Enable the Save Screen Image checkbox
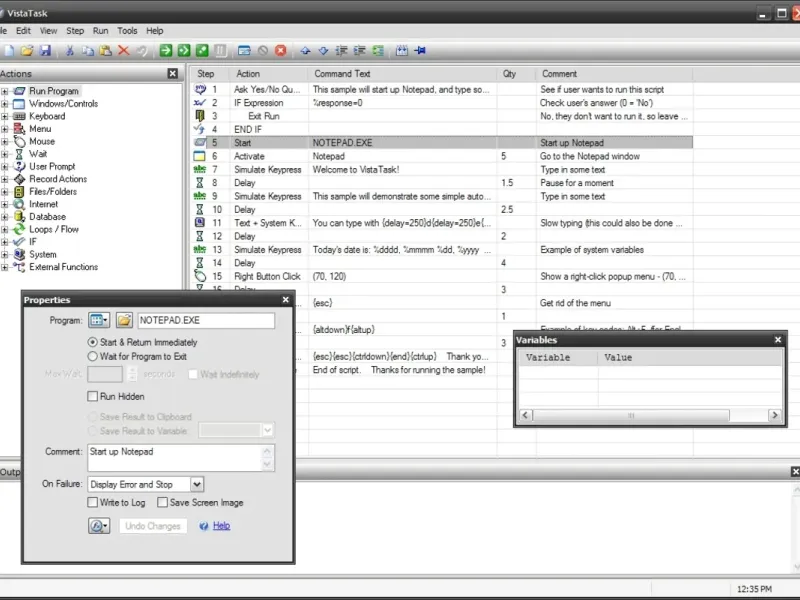 (x=162, y=502)
